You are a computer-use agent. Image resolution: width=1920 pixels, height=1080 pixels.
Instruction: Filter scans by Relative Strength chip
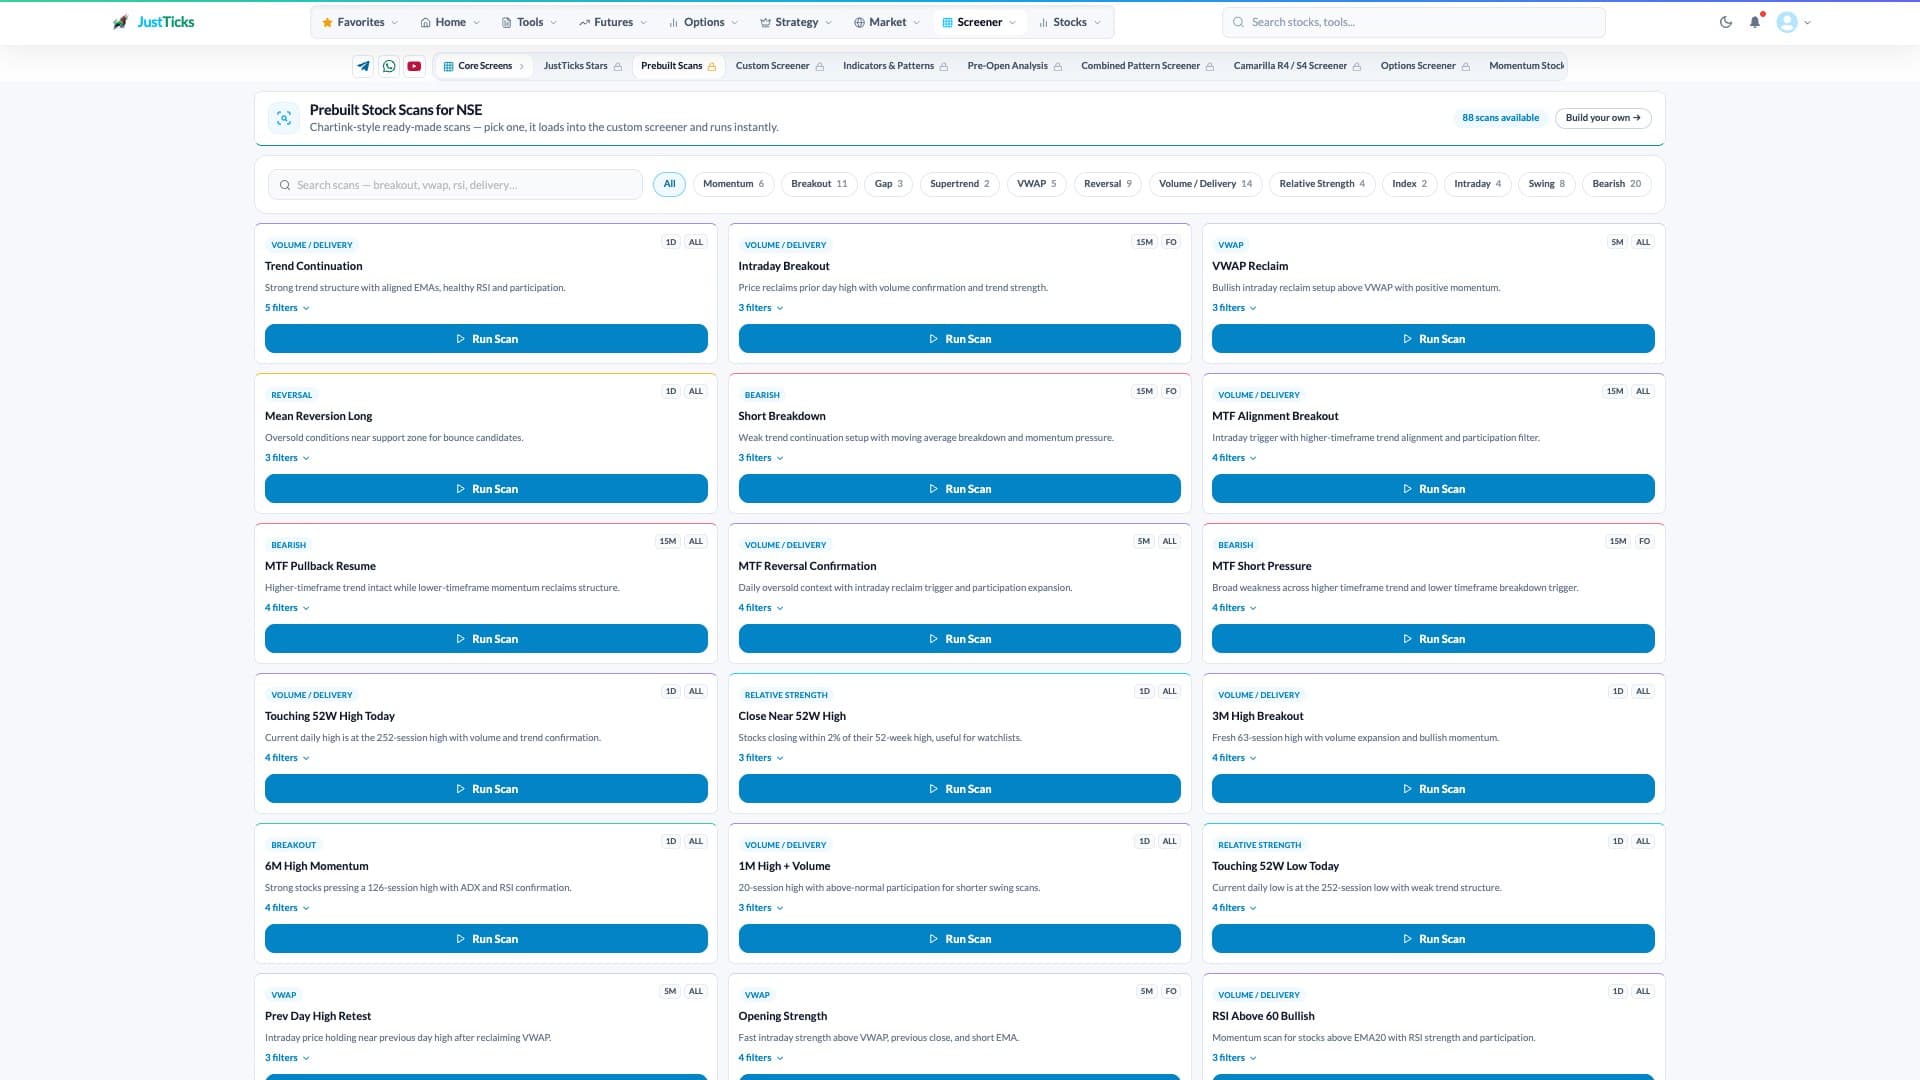coord(1322,184)
